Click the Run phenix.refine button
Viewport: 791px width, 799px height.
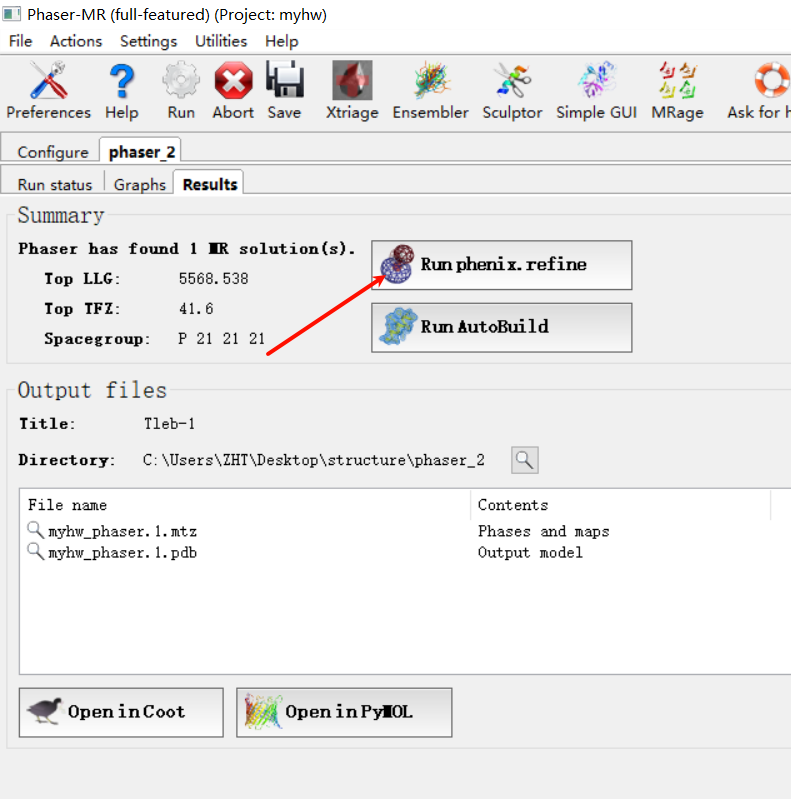click(502, 265)
